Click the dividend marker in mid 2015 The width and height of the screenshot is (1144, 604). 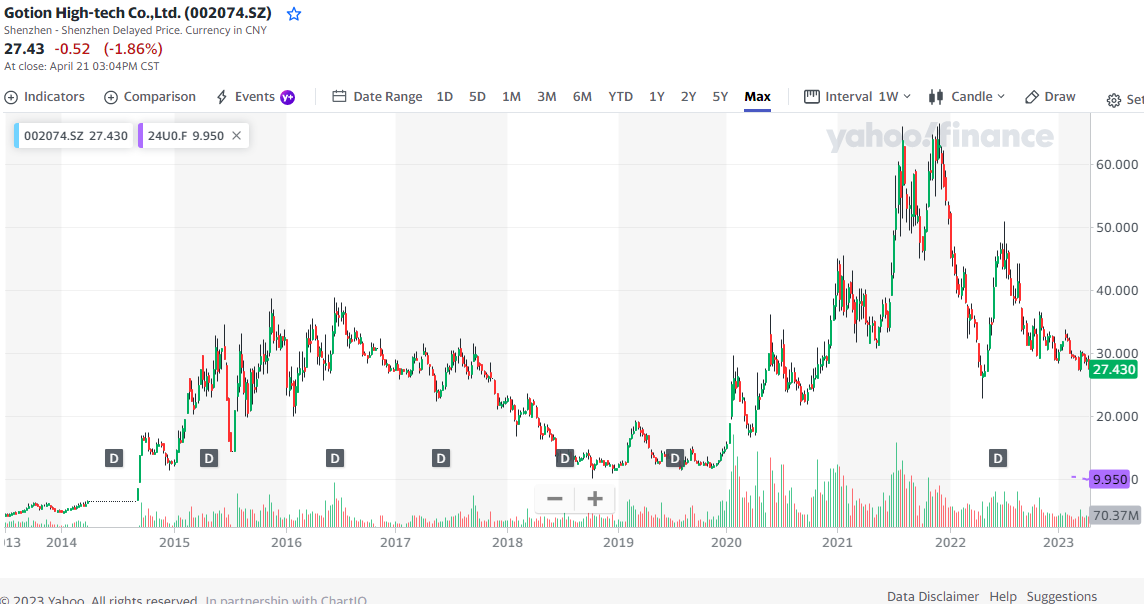point(209,458)
